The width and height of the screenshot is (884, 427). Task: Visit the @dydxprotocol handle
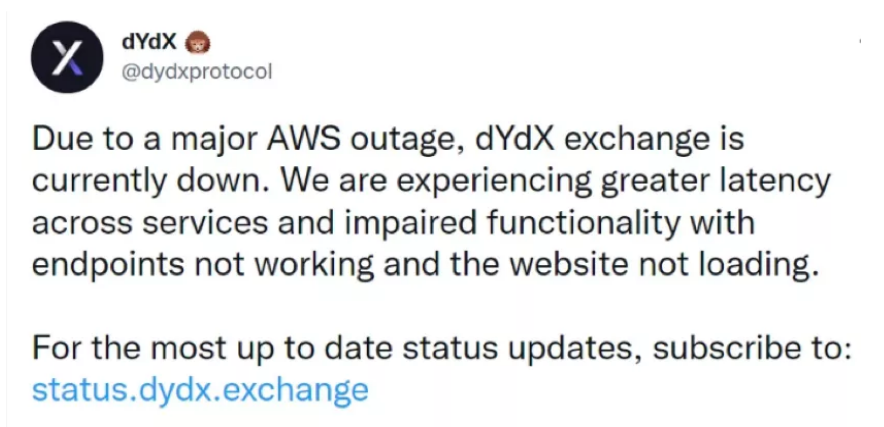(x=196, y=72)
